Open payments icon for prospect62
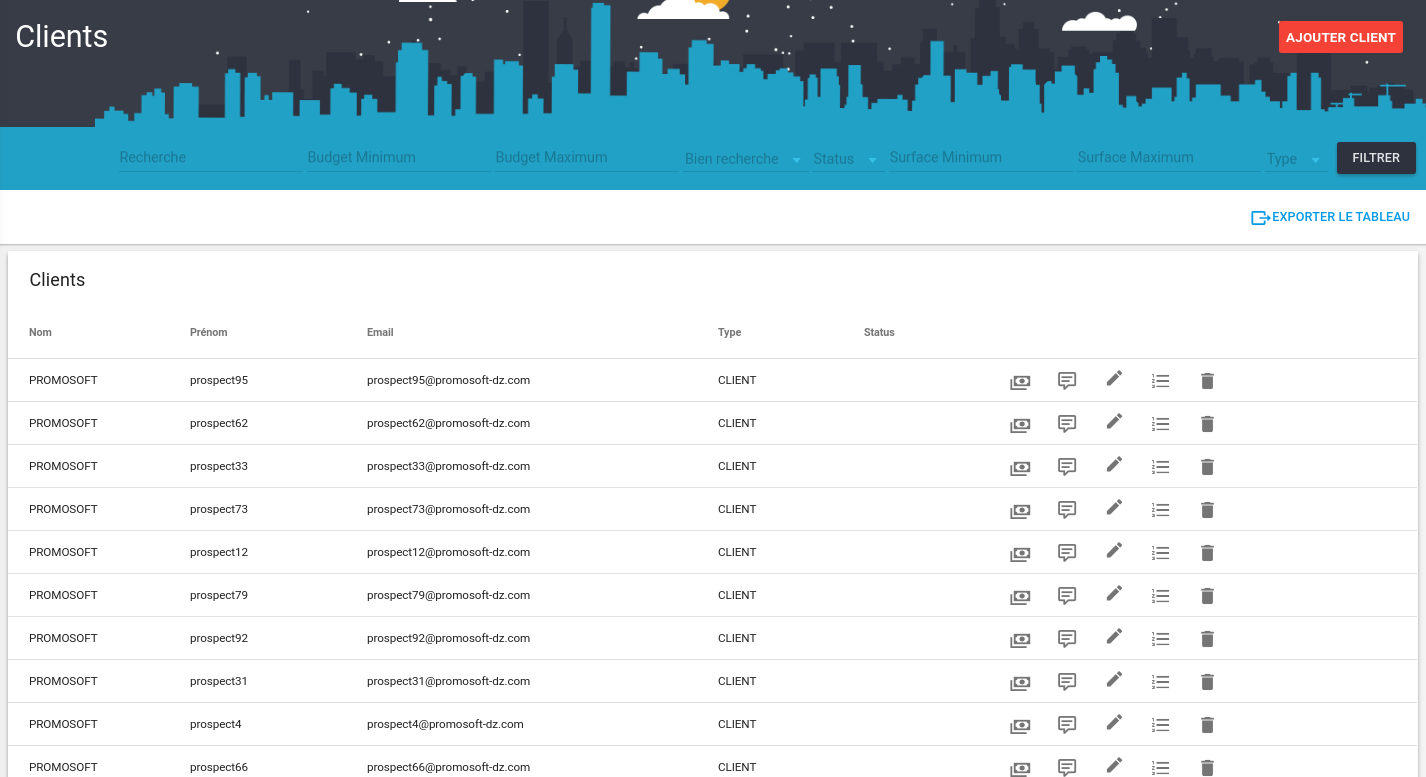Viewport: 1426px width, 777px height. (x=1019, y=424)
